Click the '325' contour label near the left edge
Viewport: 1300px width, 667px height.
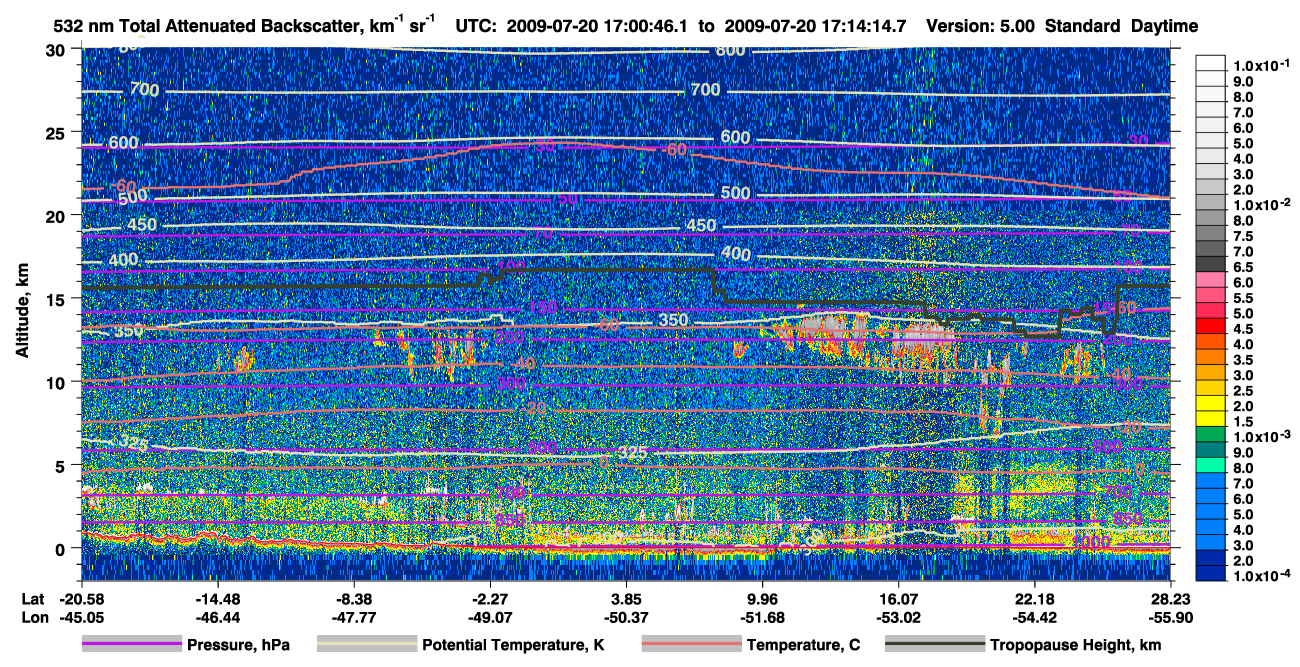pyautogui.click(x=133, y=442)
